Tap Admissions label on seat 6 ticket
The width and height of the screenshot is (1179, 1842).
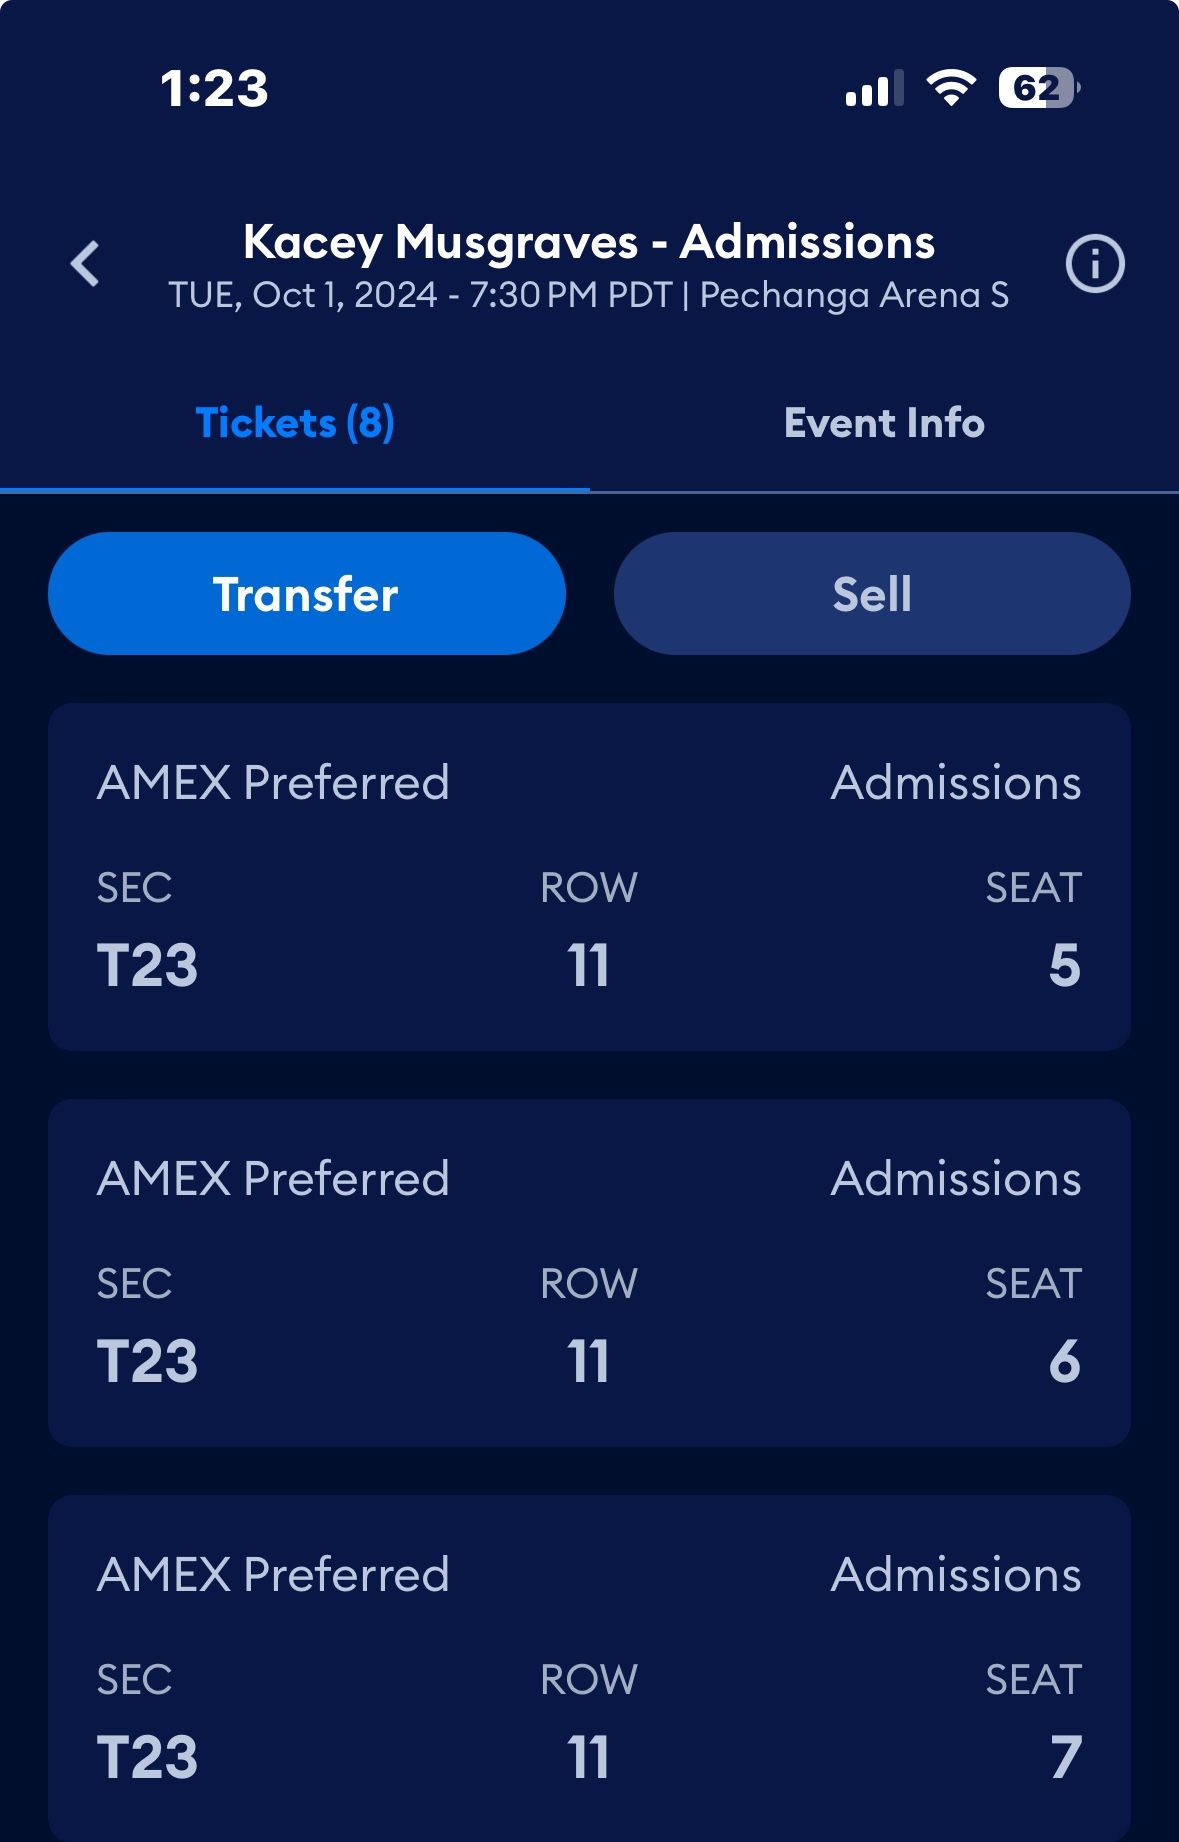955,1179
